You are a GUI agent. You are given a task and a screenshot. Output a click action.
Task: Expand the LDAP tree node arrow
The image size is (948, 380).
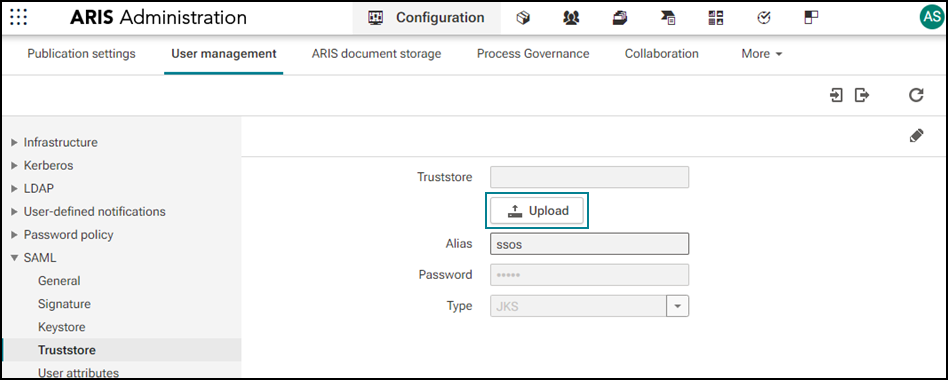15,189
